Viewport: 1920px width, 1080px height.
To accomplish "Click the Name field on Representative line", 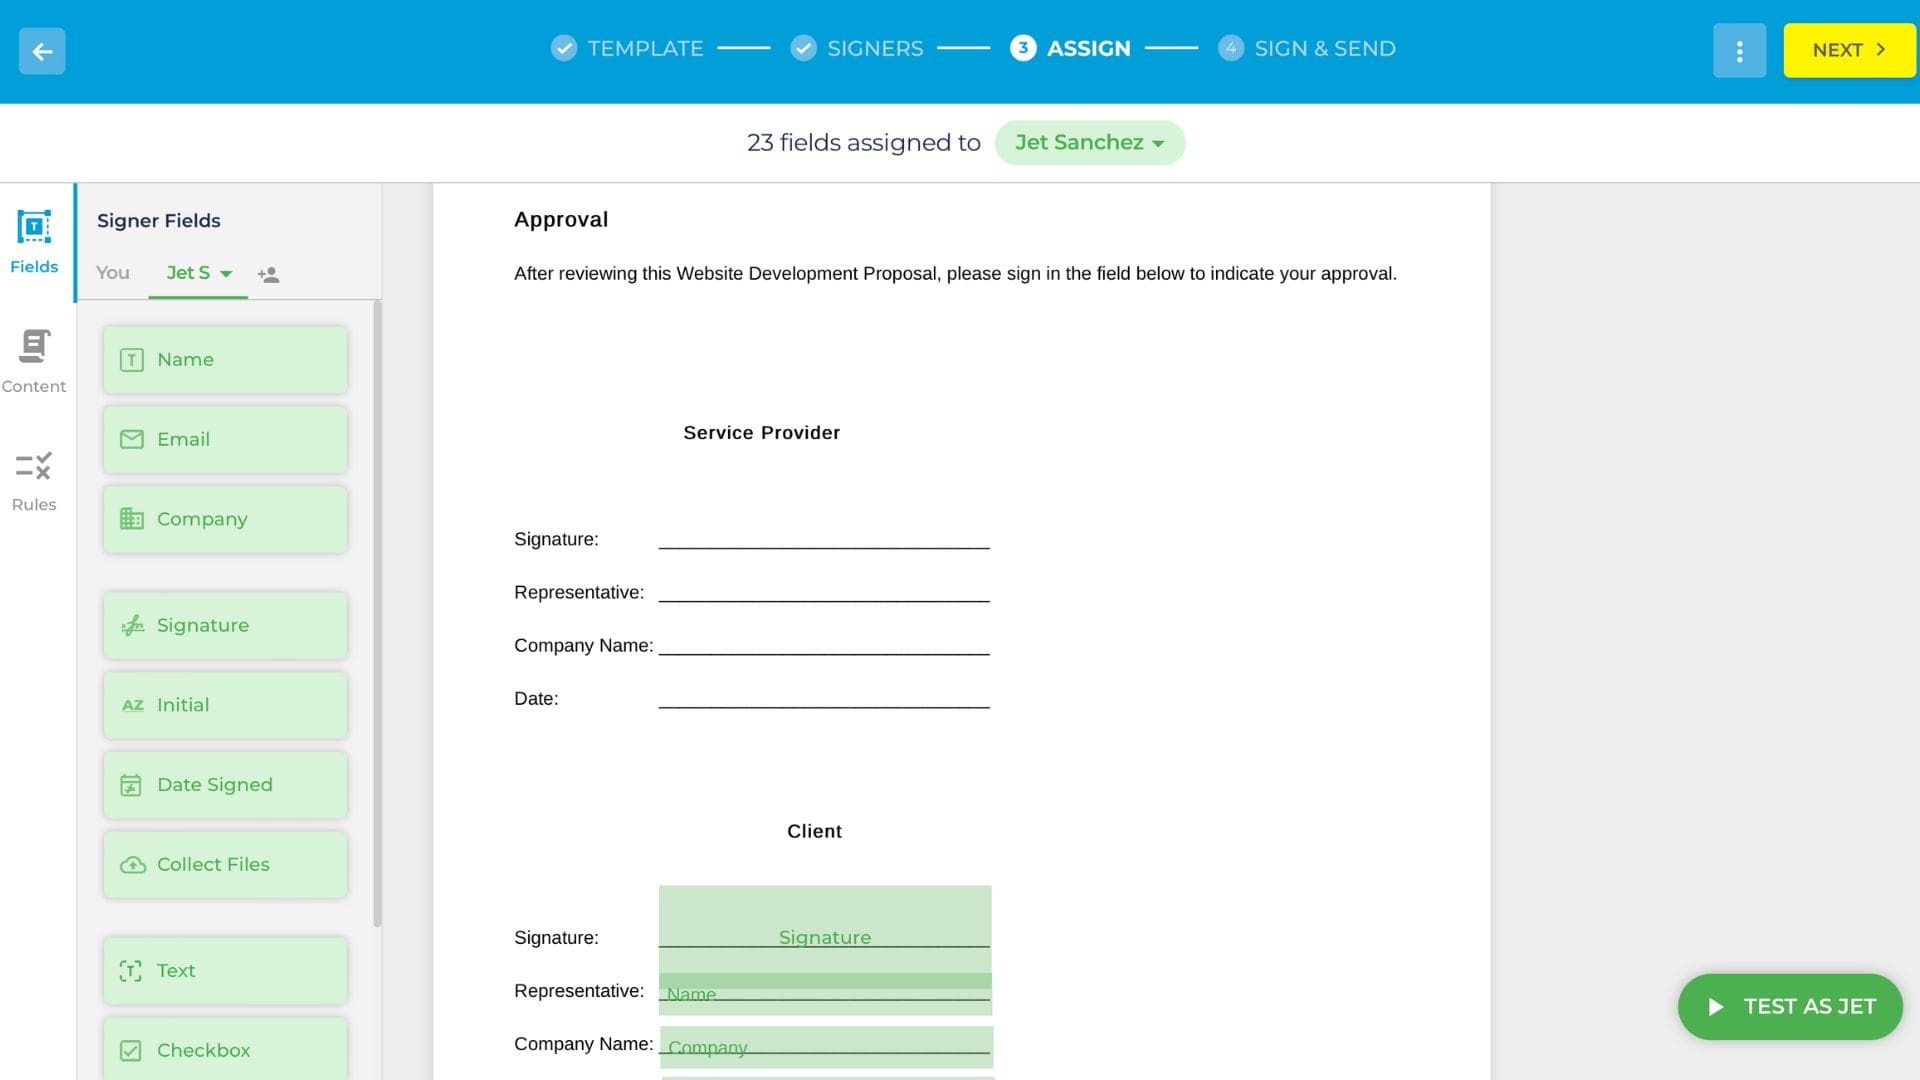I will (x=825, y=995).
